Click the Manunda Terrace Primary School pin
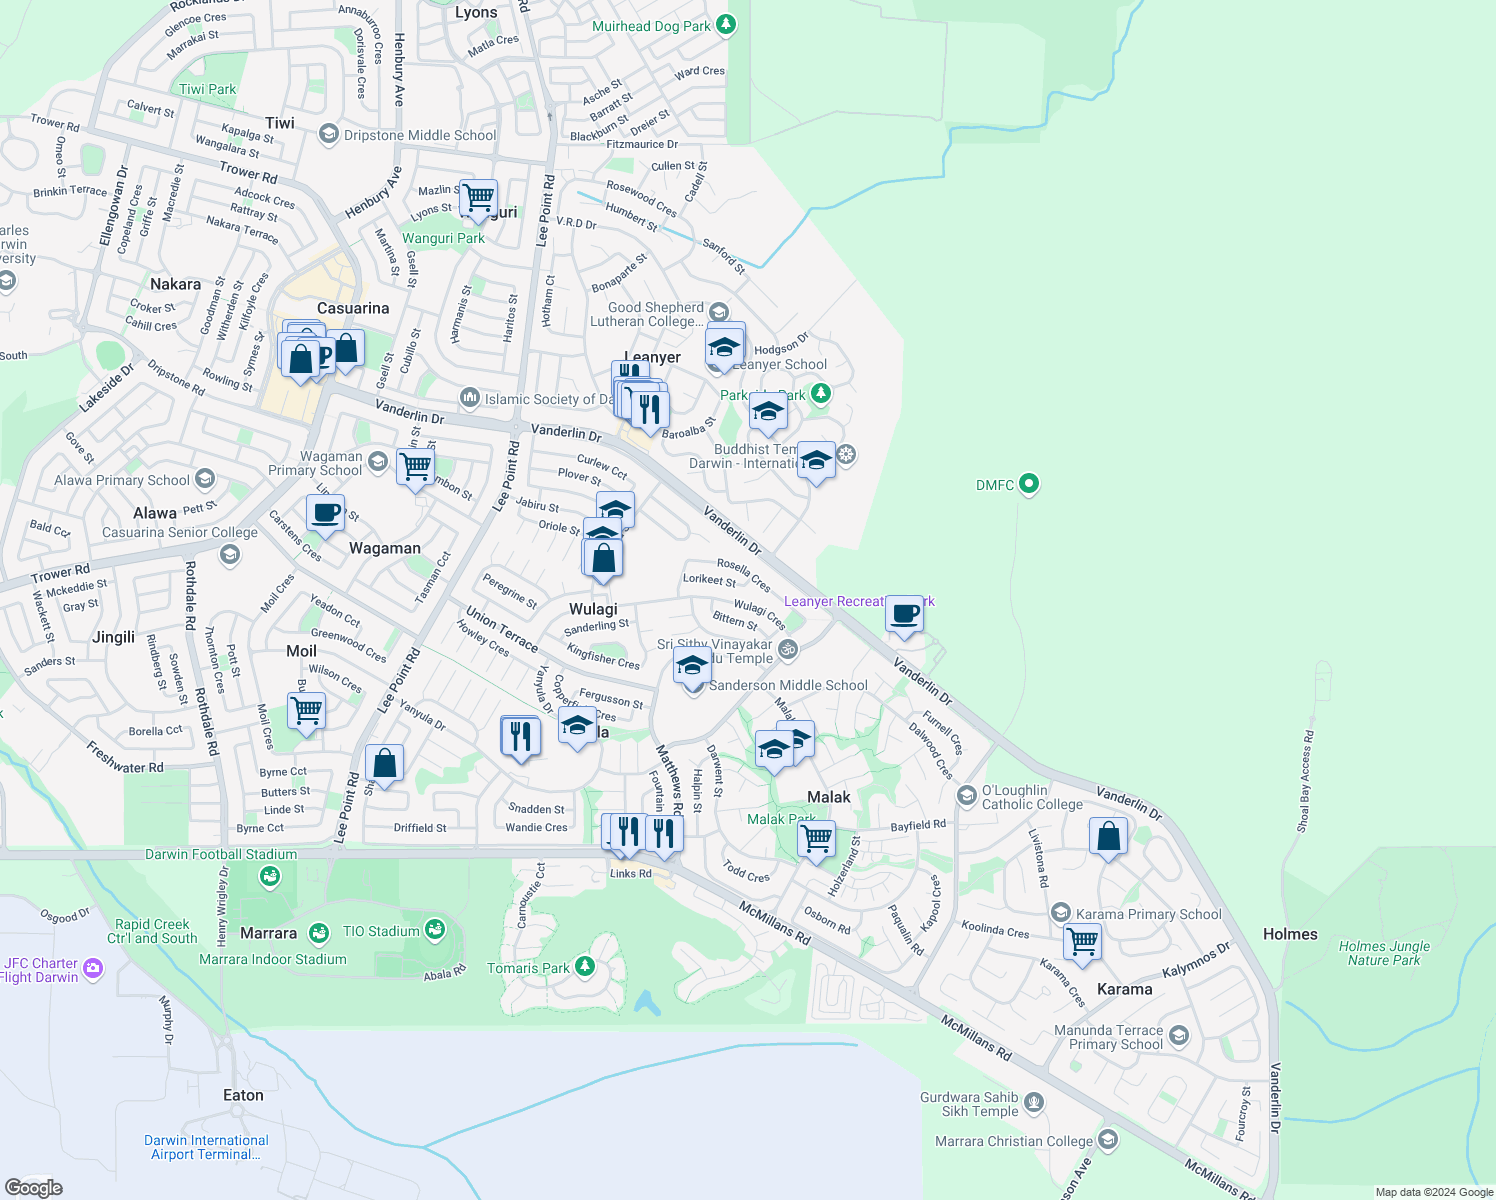This screenshot has width=1496, height=1200. 1178,1035
